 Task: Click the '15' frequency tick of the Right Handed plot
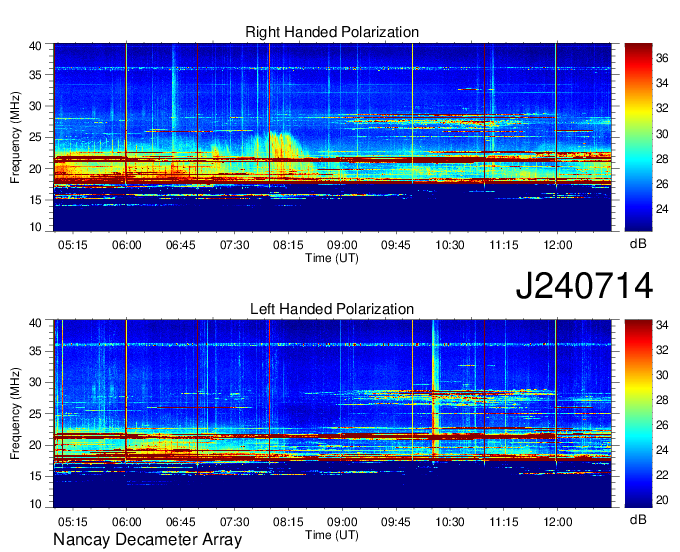click(x=35, y=200)
